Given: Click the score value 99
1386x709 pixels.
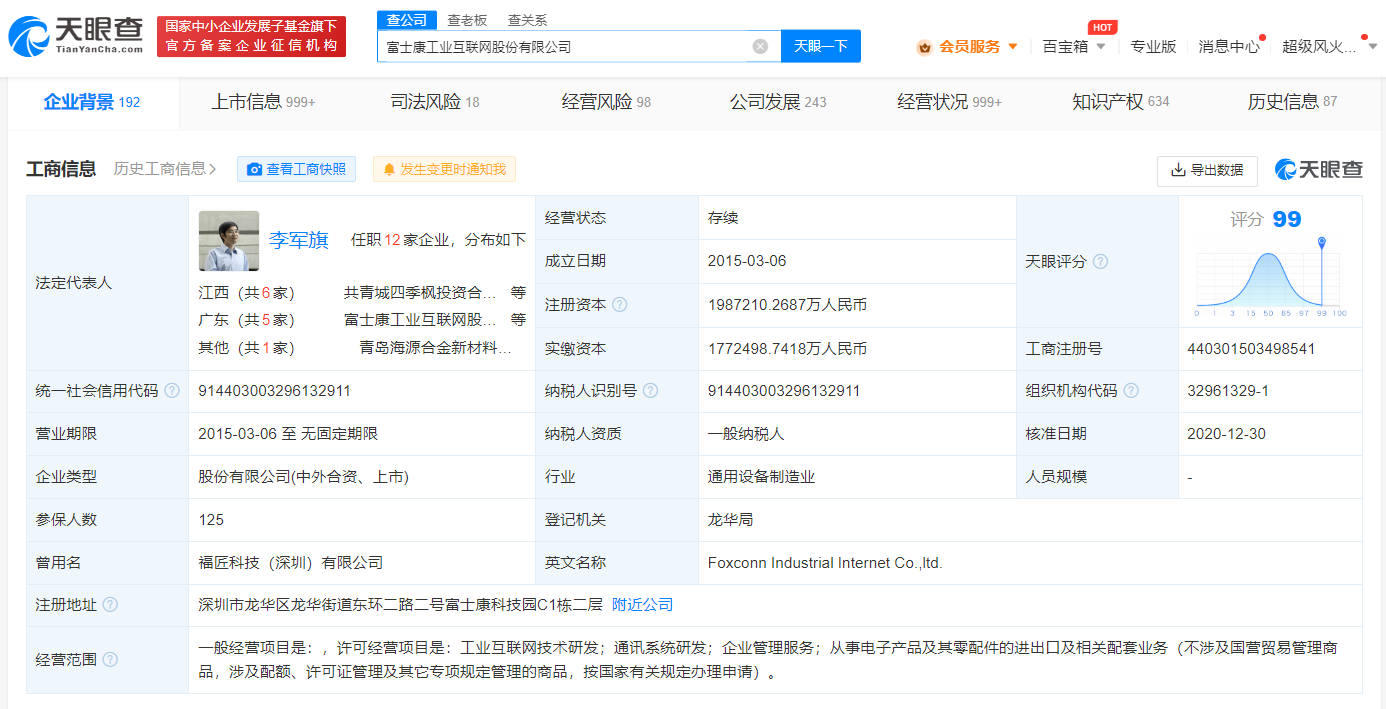Looking at the screenshot, I should (1287, 219).
